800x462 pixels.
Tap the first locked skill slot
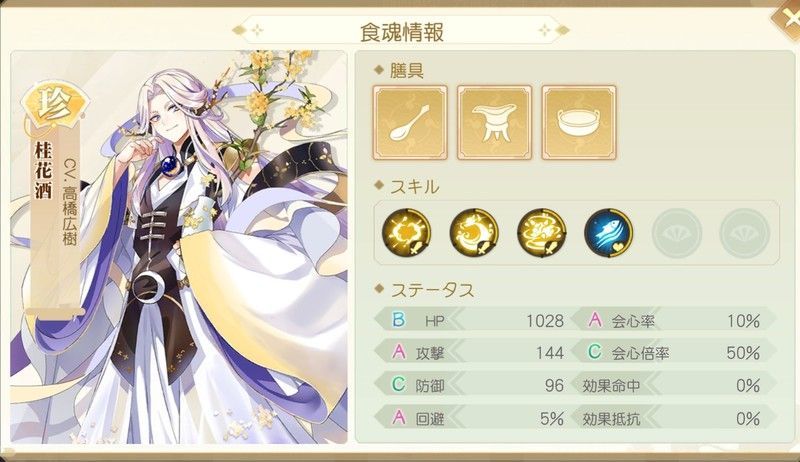pos(677,233)
